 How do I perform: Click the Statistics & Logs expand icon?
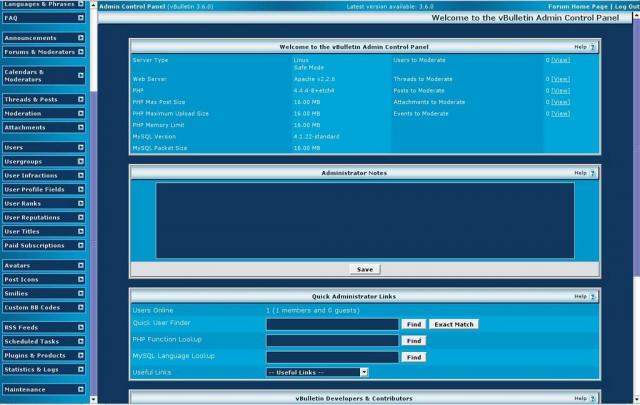click(80, 369)
